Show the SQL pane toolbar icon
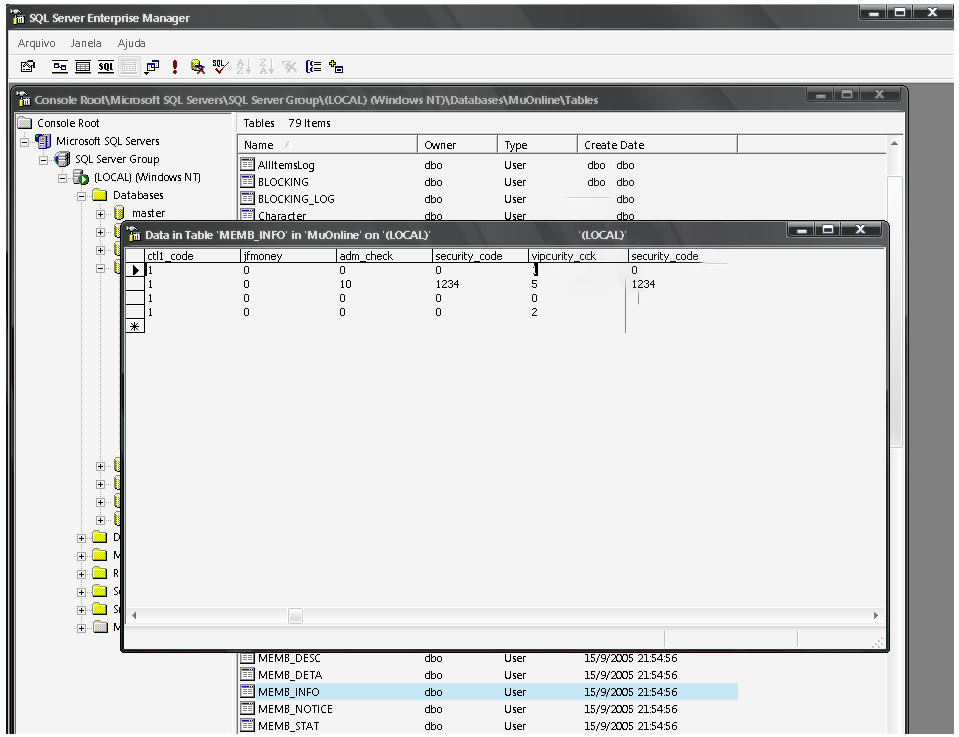The width and height of the screenshot is (959, 737). (x=106, y=67)
